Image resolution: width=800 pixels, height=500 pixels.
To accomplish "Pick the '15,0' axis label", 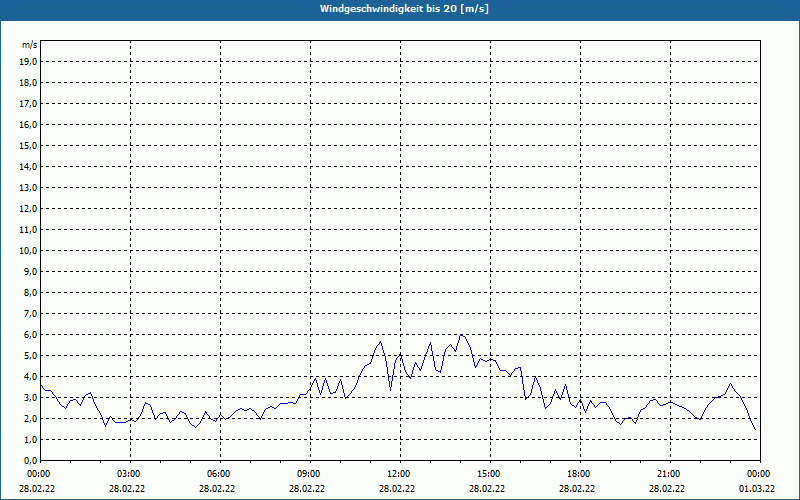I will tap(28, 145).
